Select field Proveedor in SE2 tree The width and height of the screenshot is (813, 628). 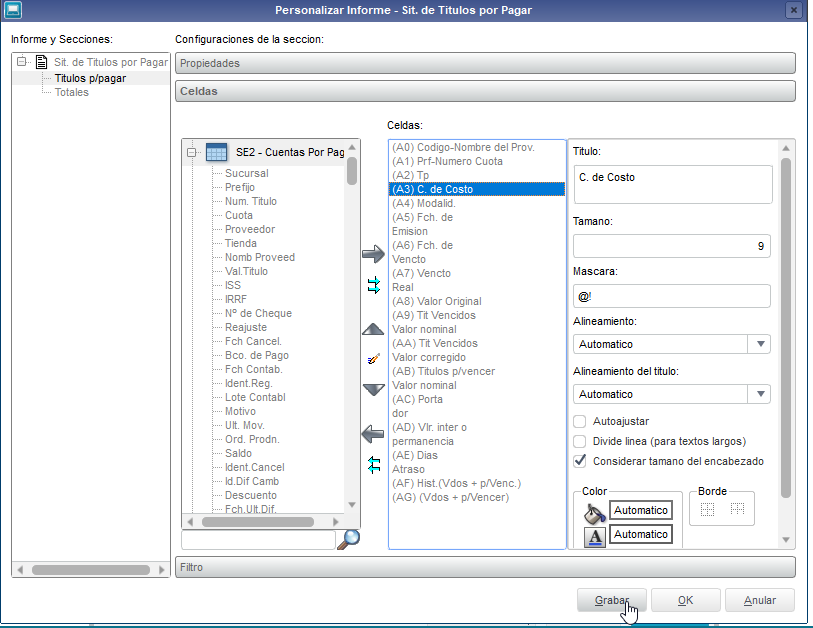coord(250,229)
